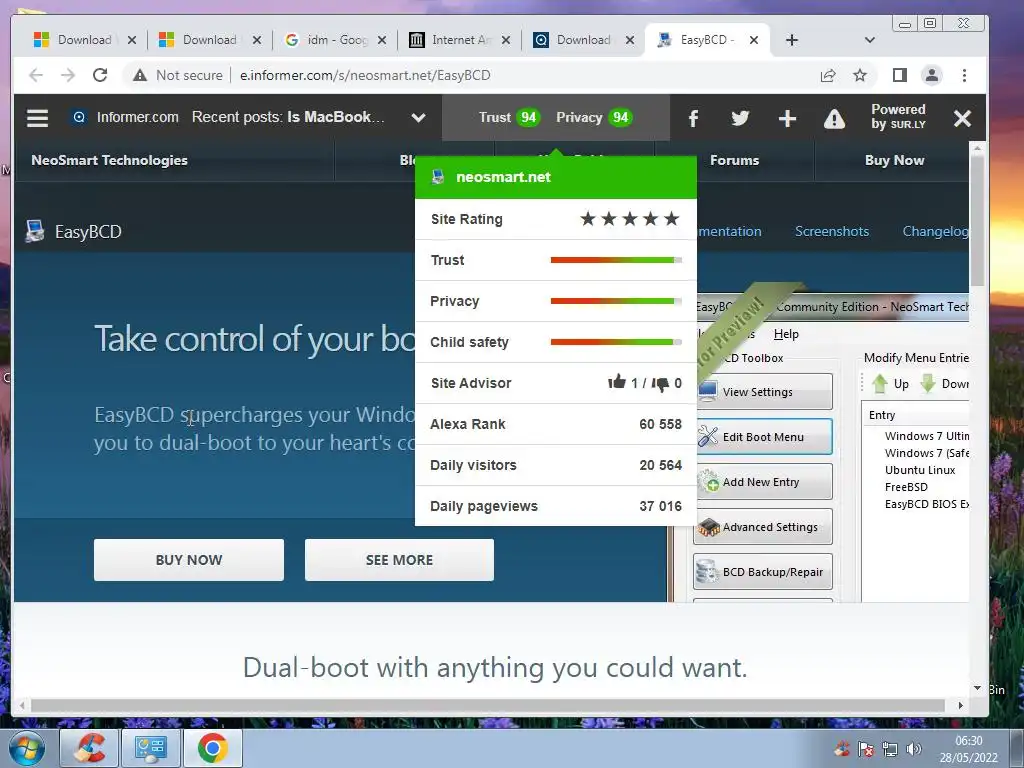Close the EasyBCD tab
Viewport: 1024px width, 768px height.
coord(754,40)
